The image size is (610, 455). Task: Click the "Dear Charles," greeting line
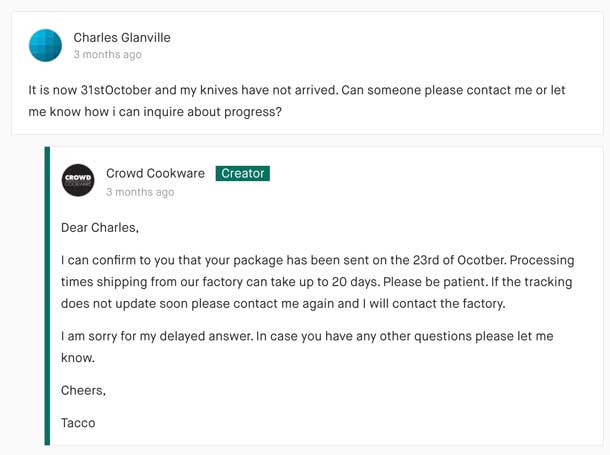[x=100, y=228]
